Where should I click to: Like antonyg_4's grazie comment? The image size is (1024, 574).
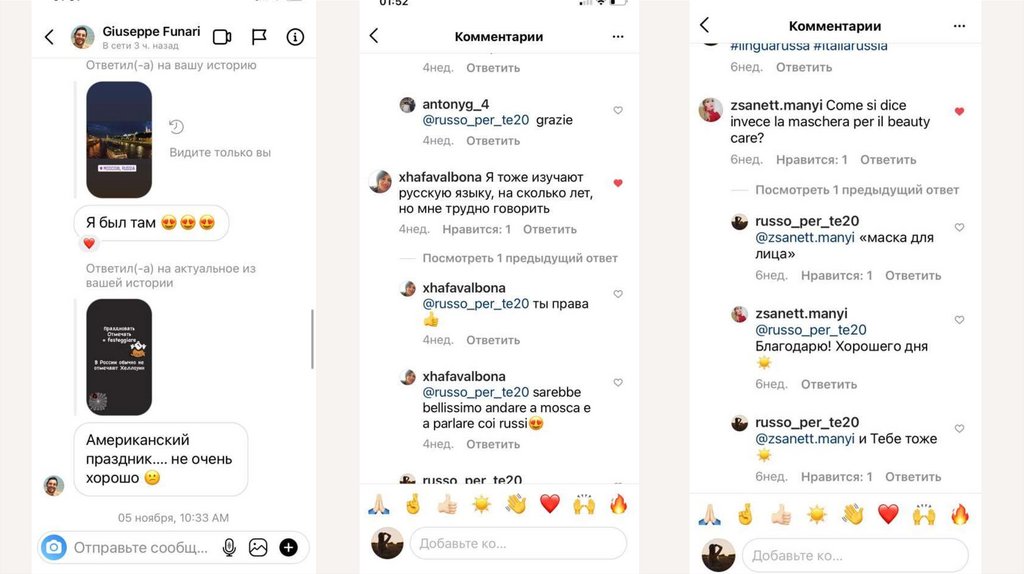618,110
